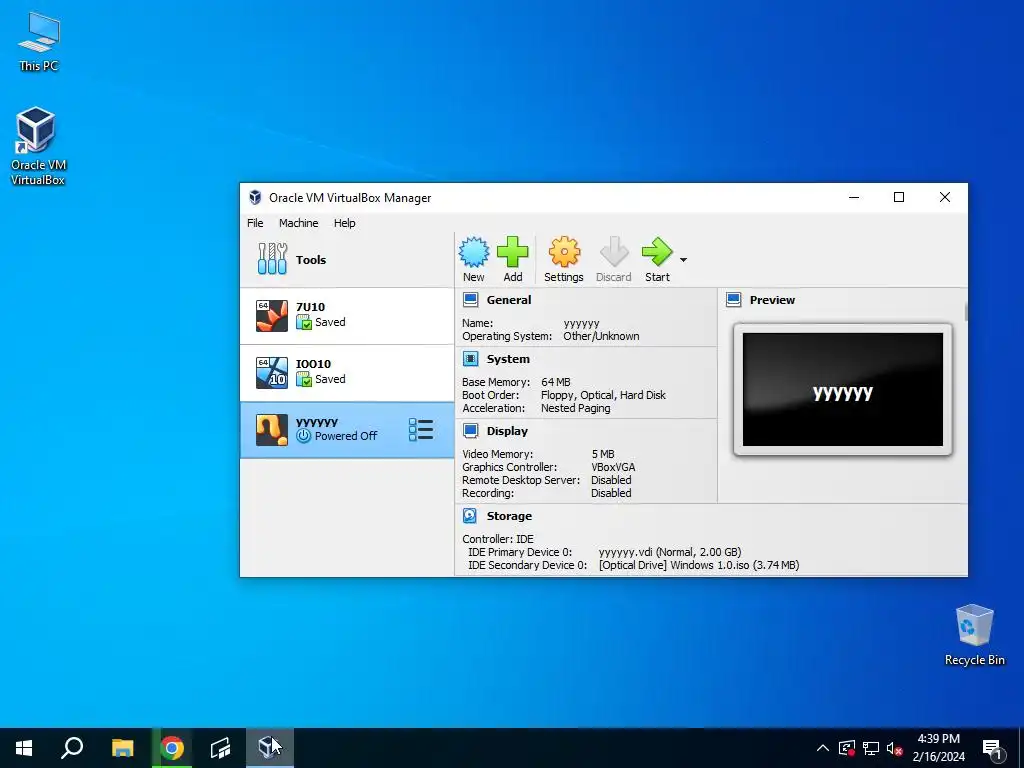Open the Recycle Bin desktop icon

click(974, 635)
